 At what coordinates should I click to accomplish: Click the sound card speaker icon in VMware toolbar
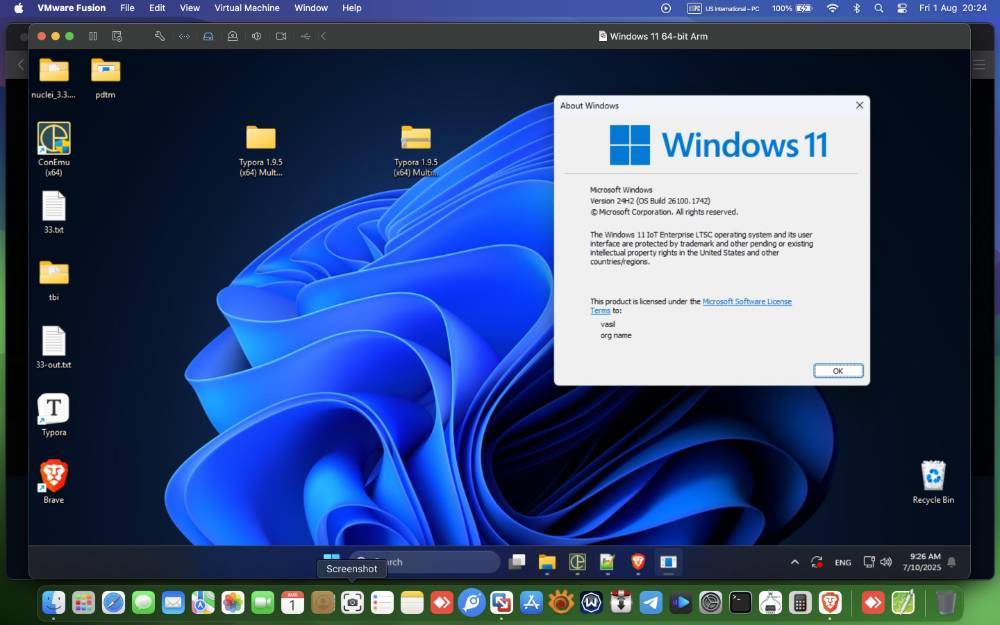pos(256,36)
